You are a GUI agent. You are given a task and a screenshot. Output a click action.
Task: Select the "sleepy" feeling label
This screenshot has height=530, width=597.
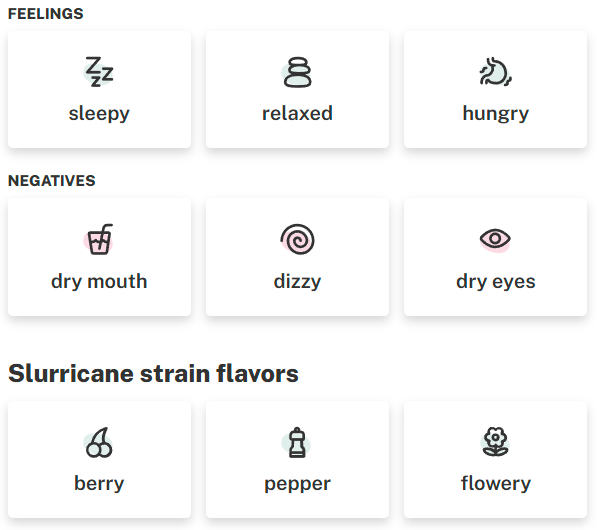(99, 113)
